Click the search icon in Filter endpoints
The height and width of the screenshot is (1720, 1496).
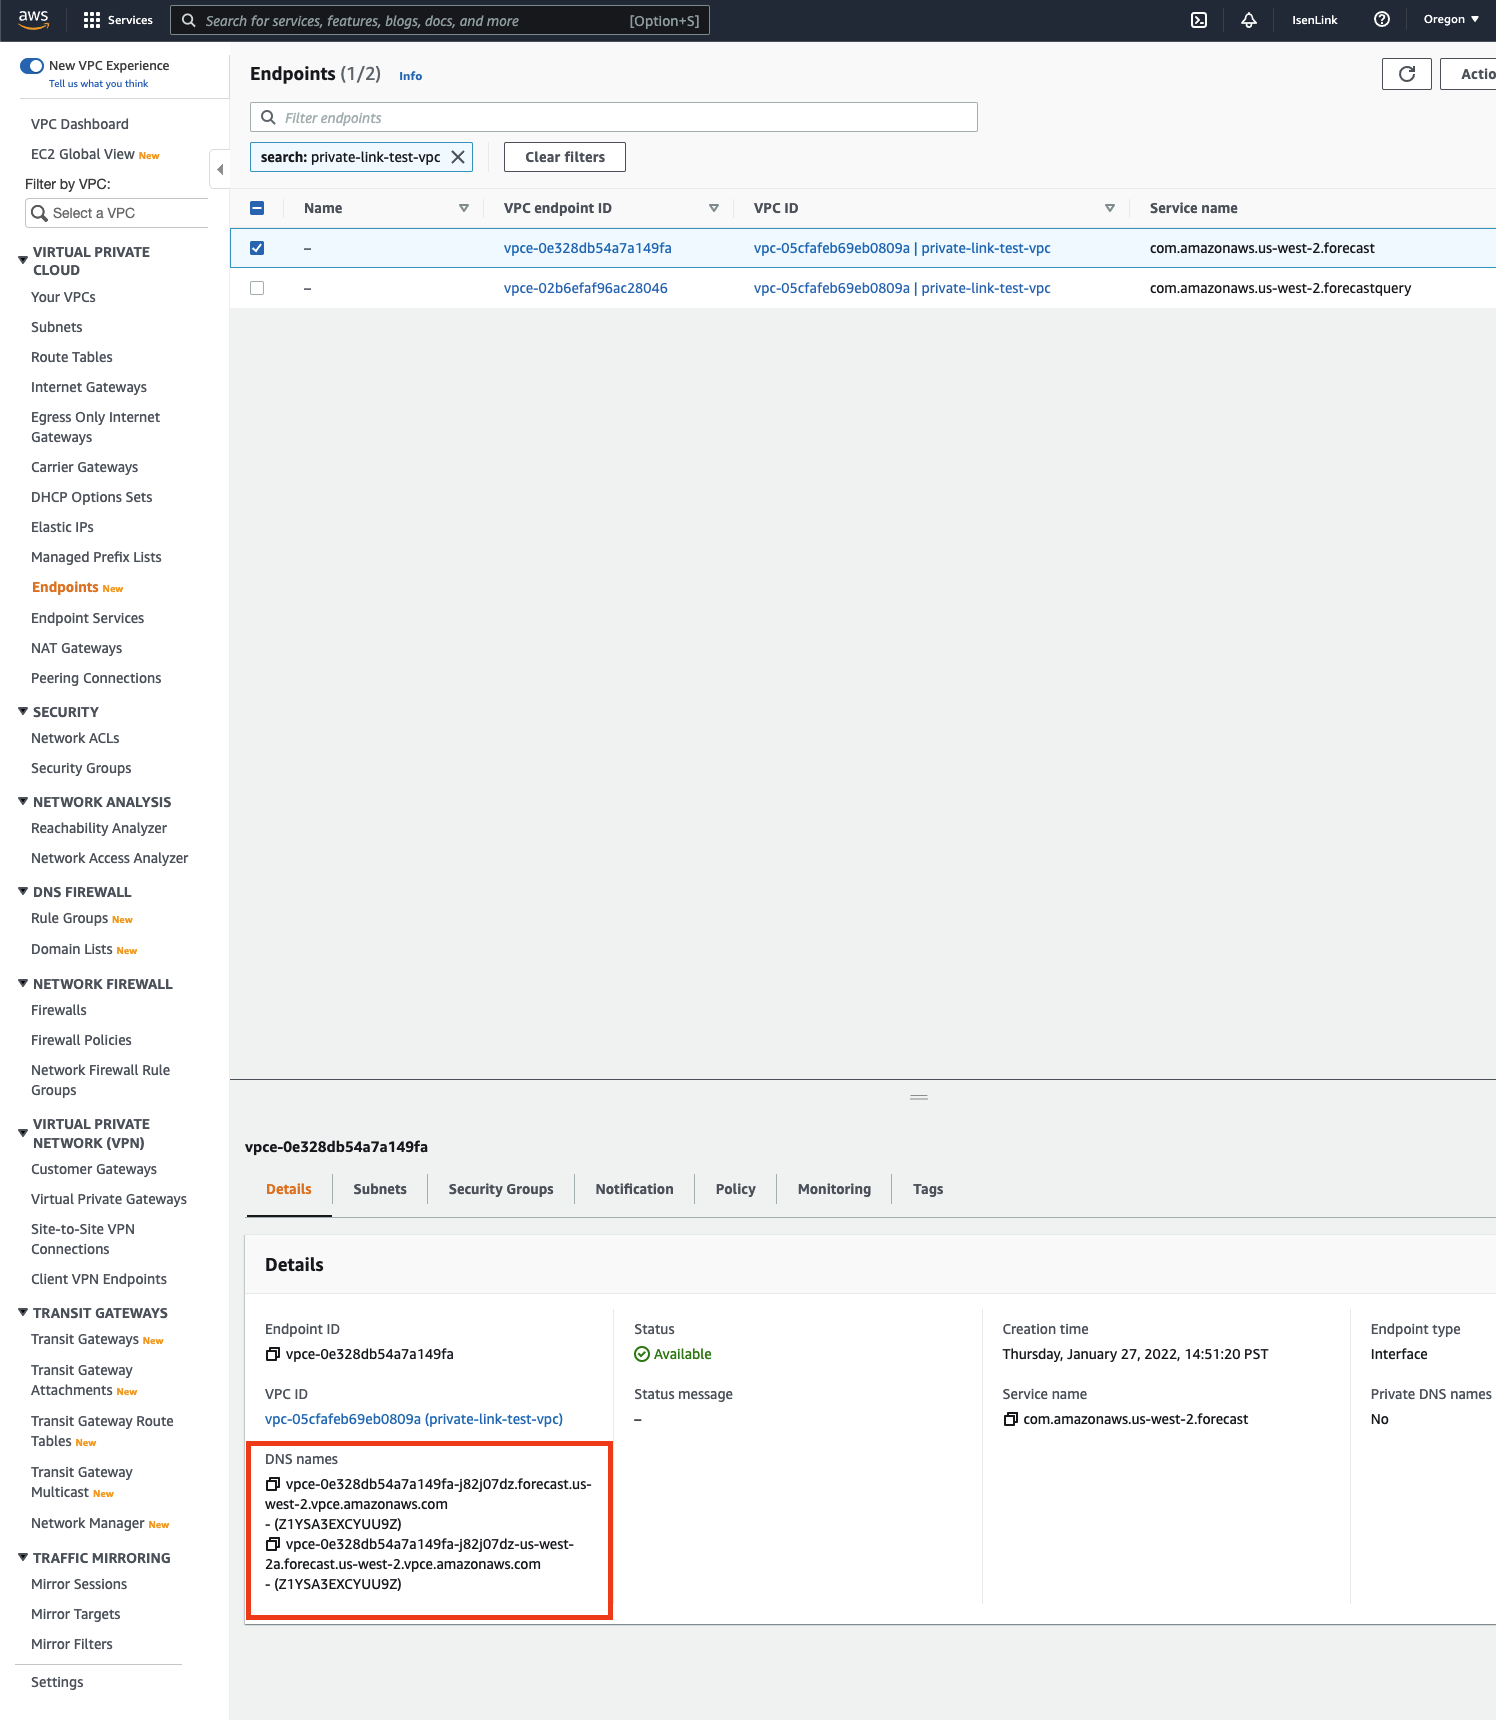point(268,117)
